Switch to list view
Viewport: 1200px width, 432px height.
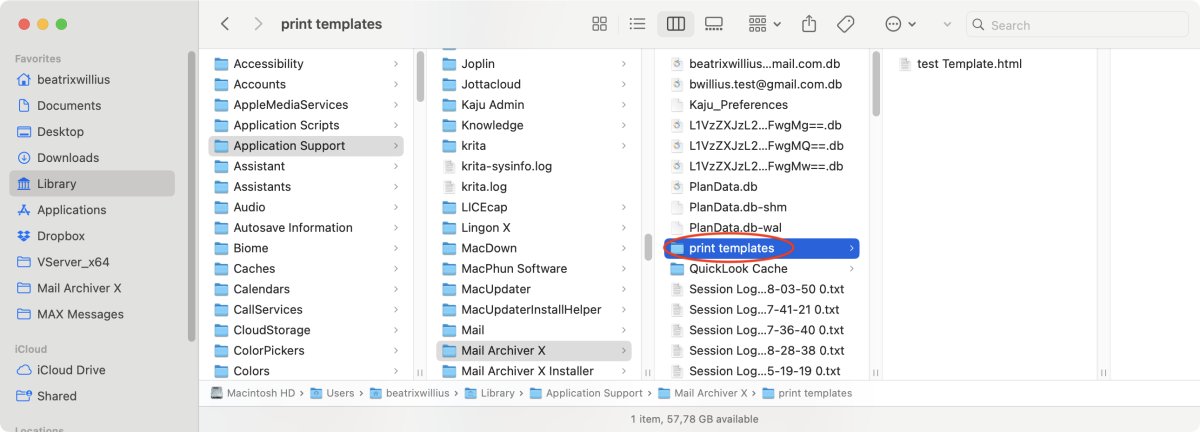(637, 24)
